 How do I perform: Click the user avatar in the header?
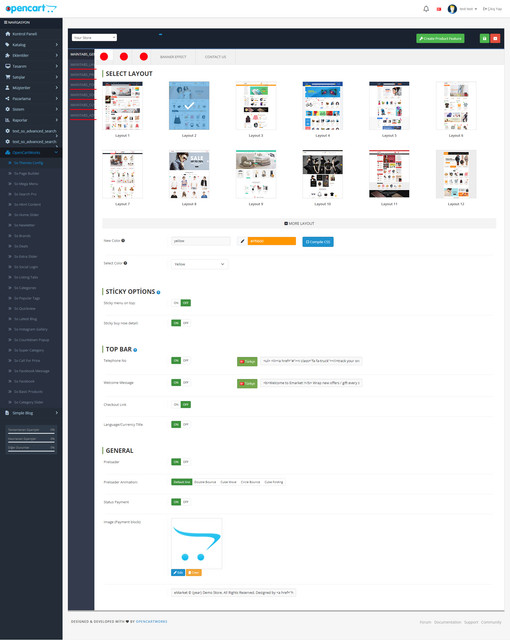click(x=452, y=9)
